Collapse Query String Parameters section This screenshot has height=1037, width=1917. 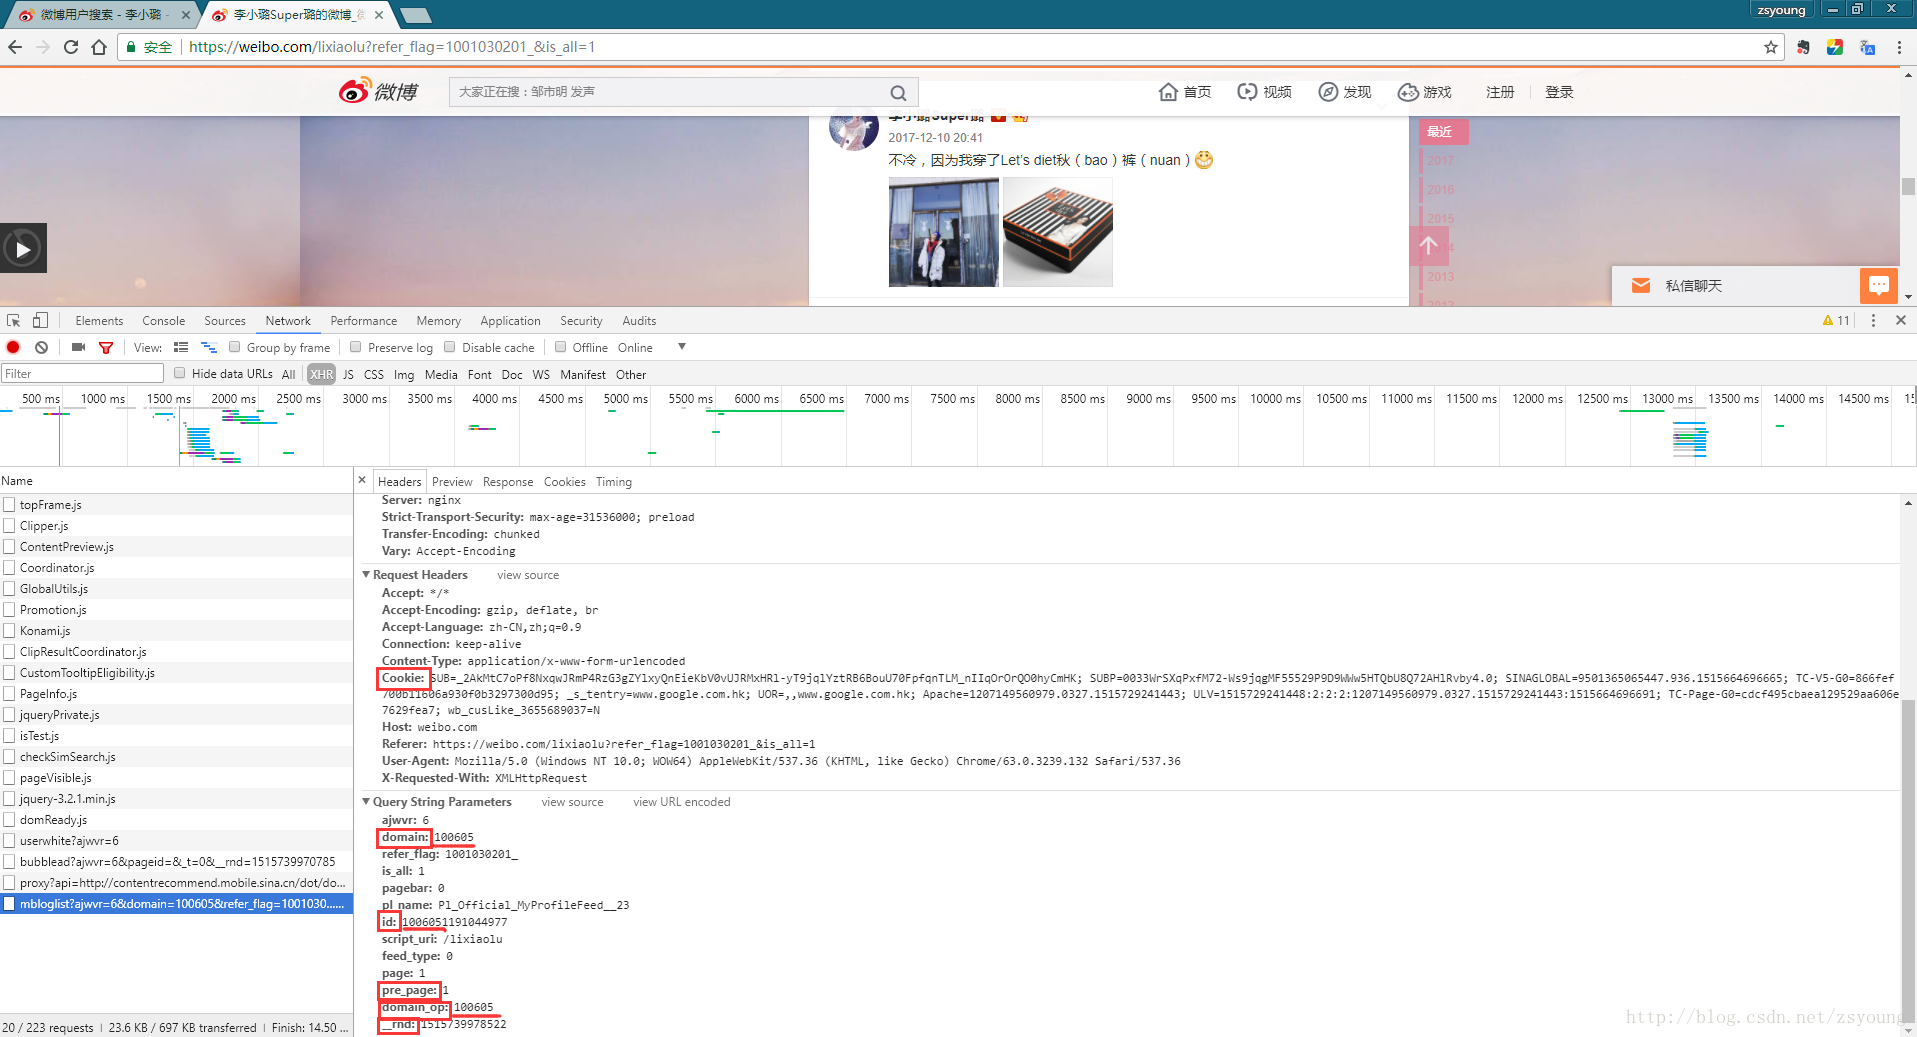pos(366,802)
